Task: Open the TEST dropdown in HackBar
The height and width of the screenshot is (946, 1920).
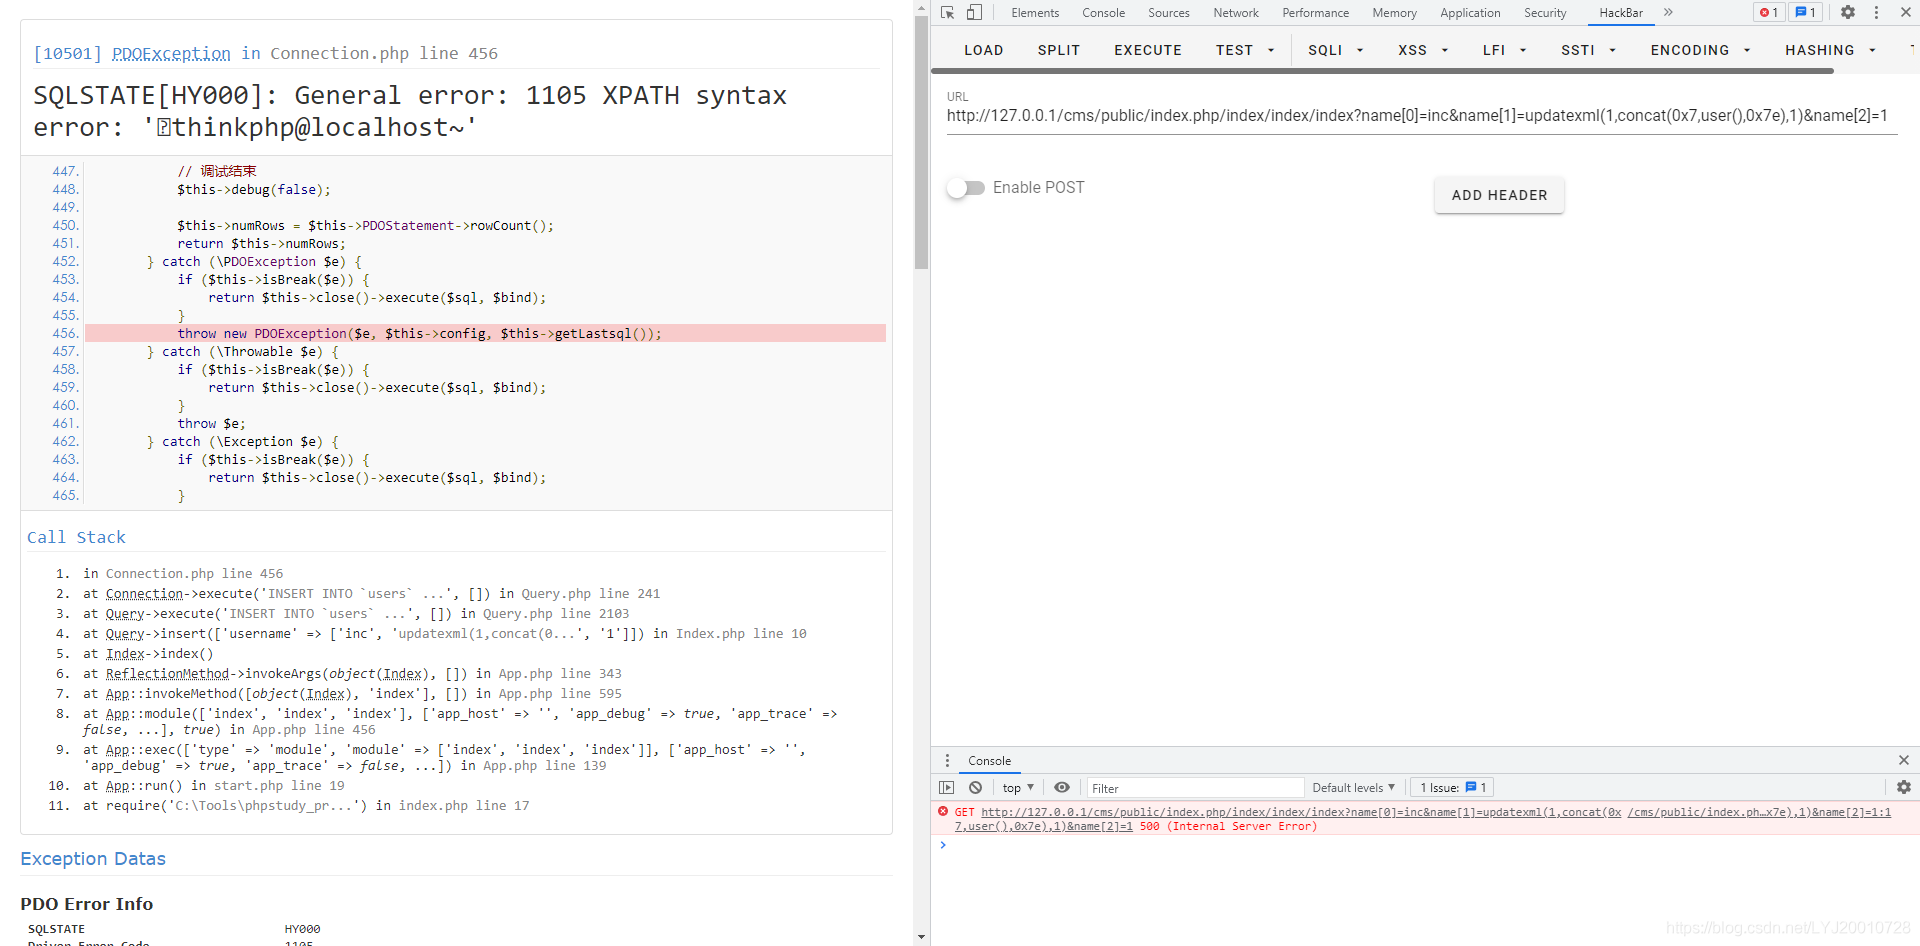Action: 1245,50
